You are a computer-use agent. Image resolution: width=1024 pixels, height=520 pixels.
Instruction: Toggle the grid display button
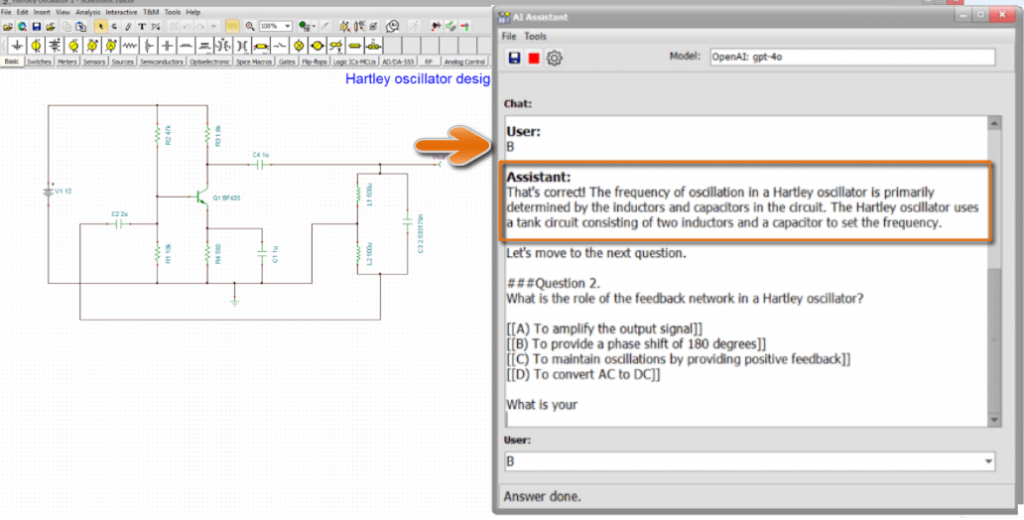232,25
